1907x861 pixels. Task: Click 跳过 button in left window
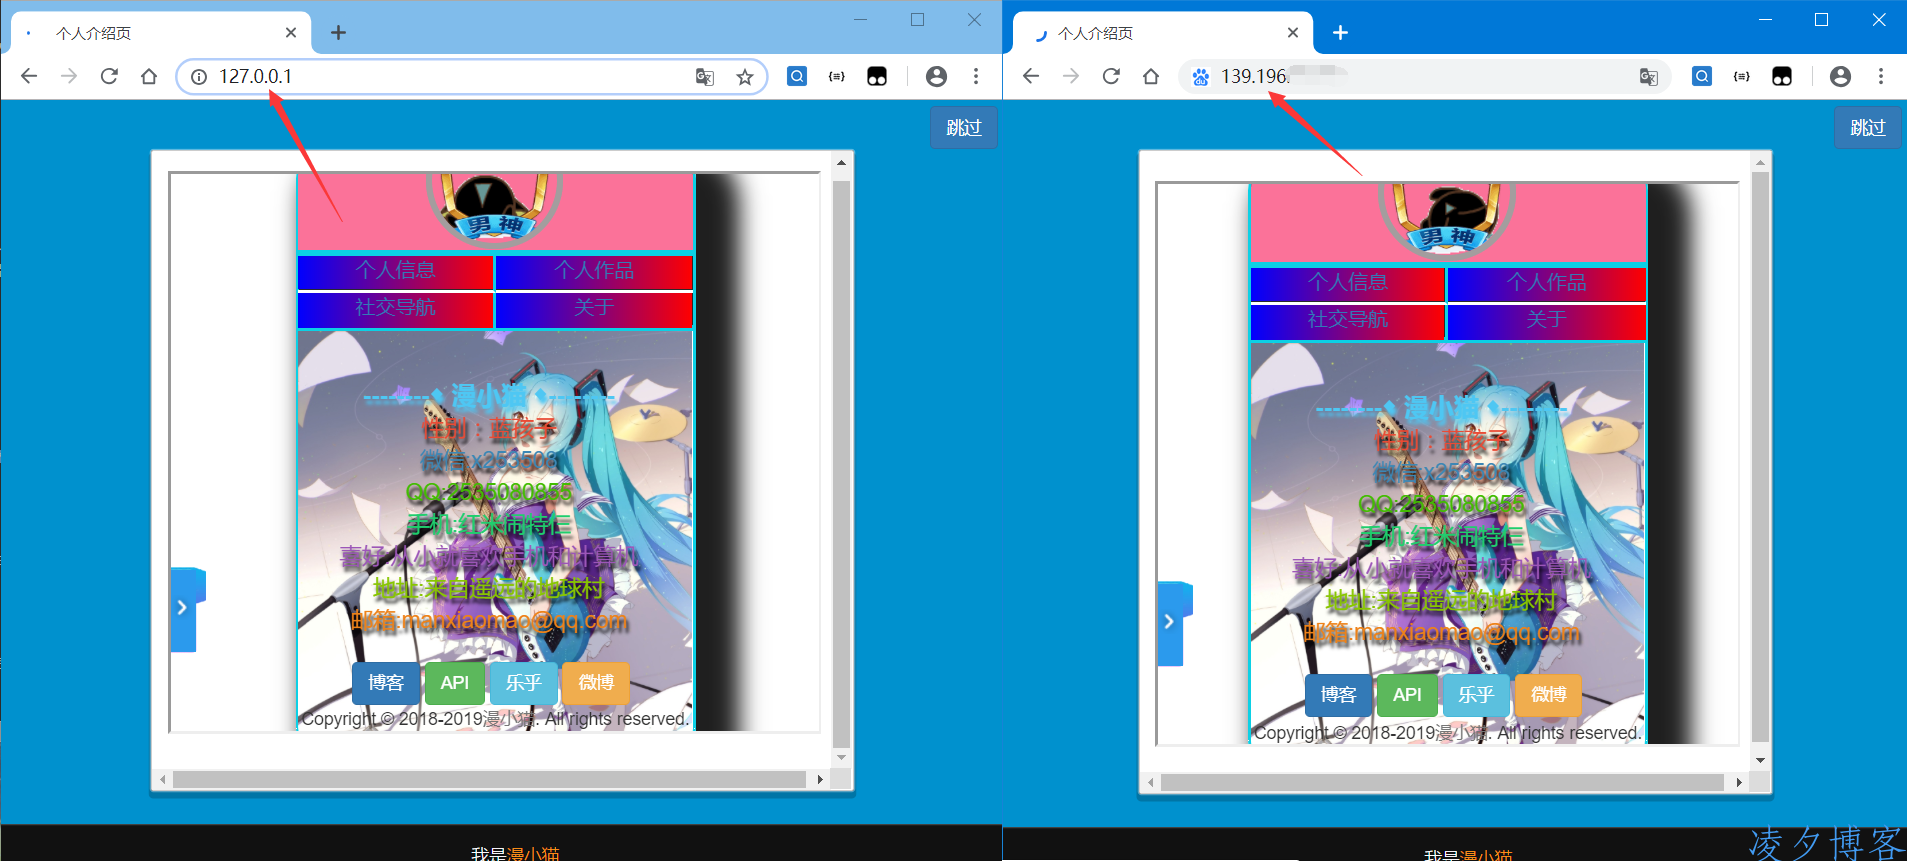point(964,128)
